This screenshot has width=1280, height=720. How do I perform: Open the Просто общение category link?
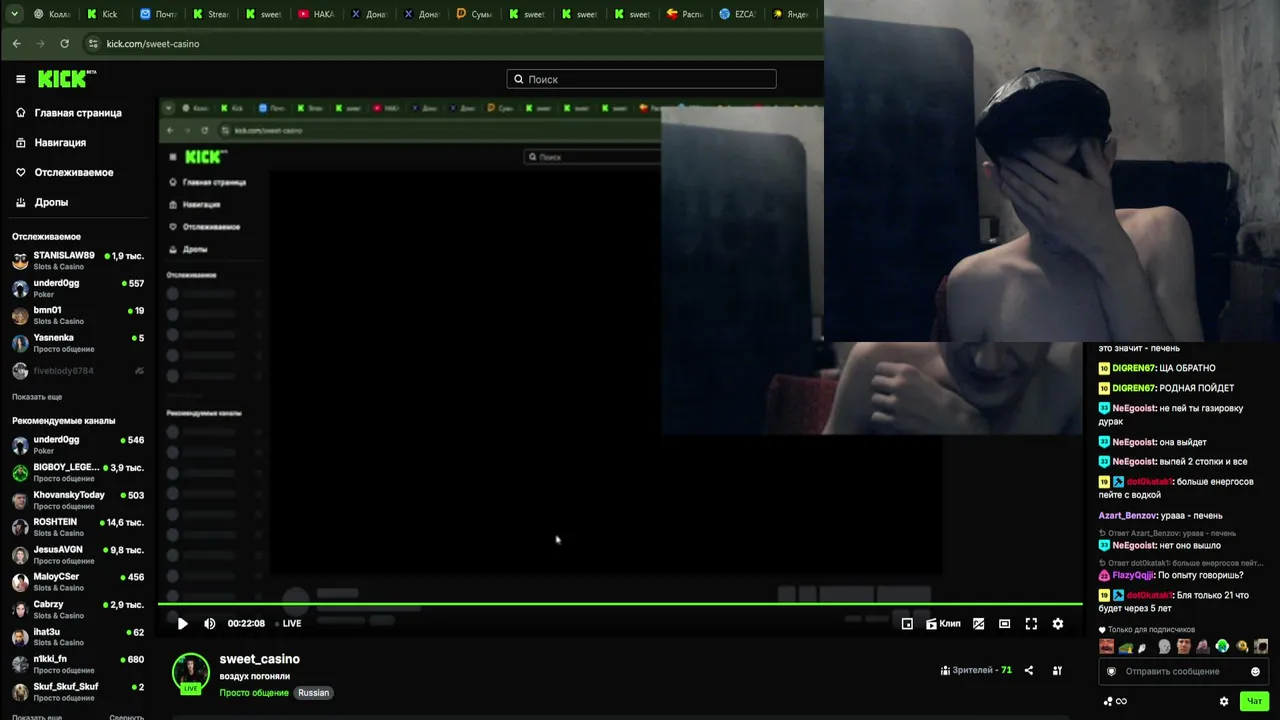(x=255, y=692)
